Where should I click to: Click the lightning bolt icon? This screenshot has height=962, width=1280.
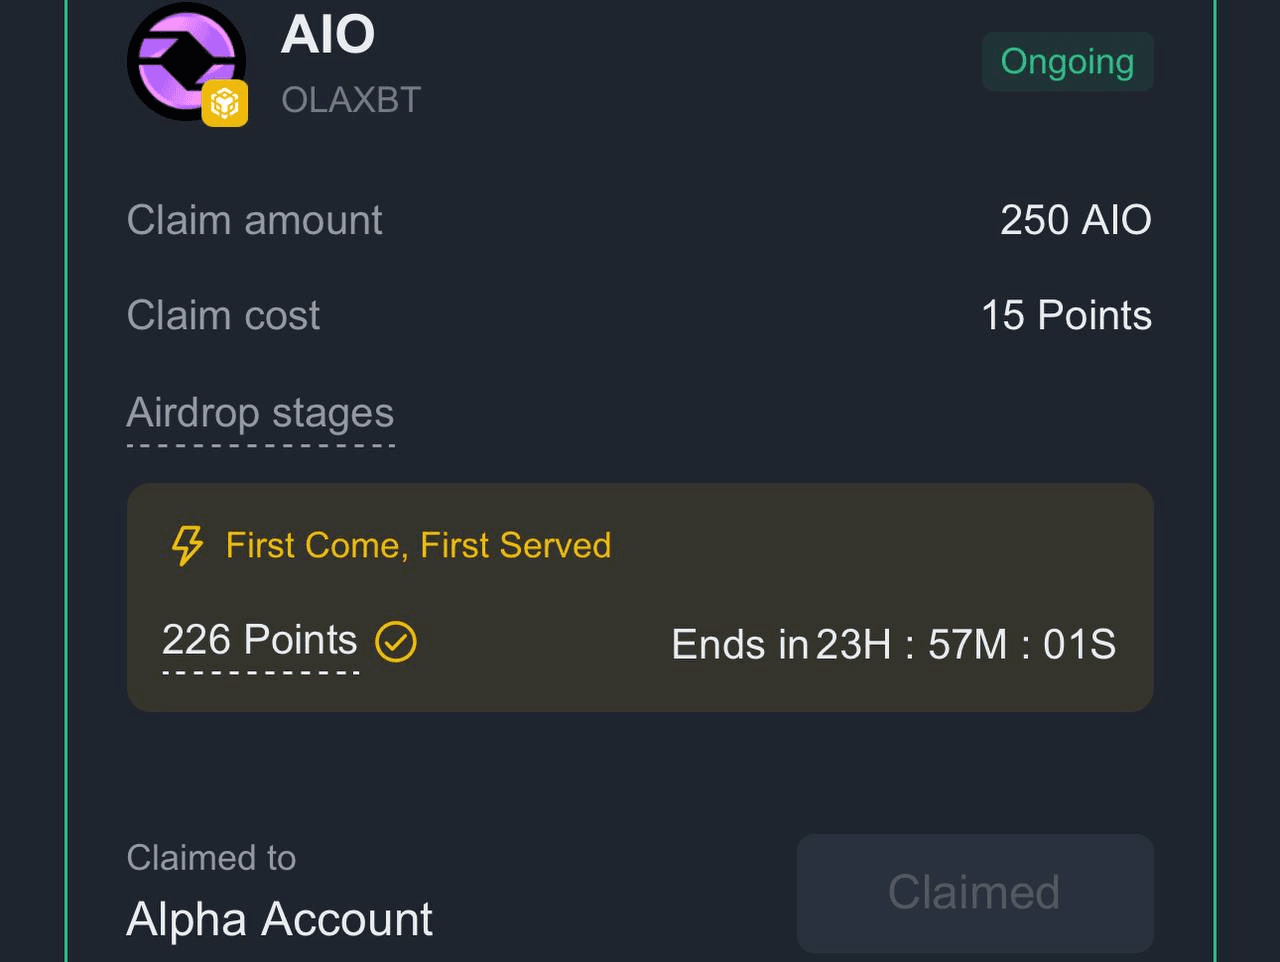[x=187, y=546]
